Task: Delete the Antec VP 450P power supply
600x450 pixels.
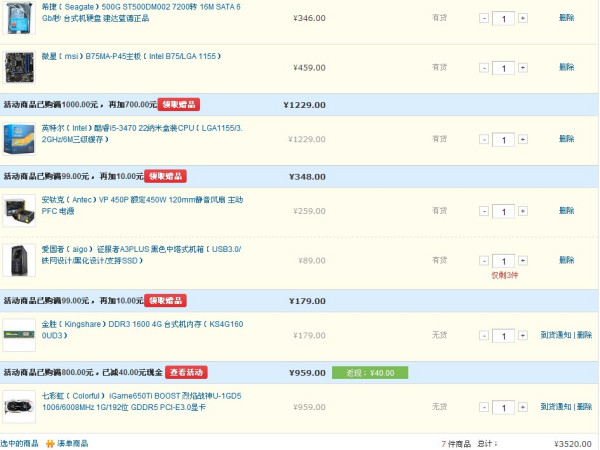Action: (x=566, y=211)
